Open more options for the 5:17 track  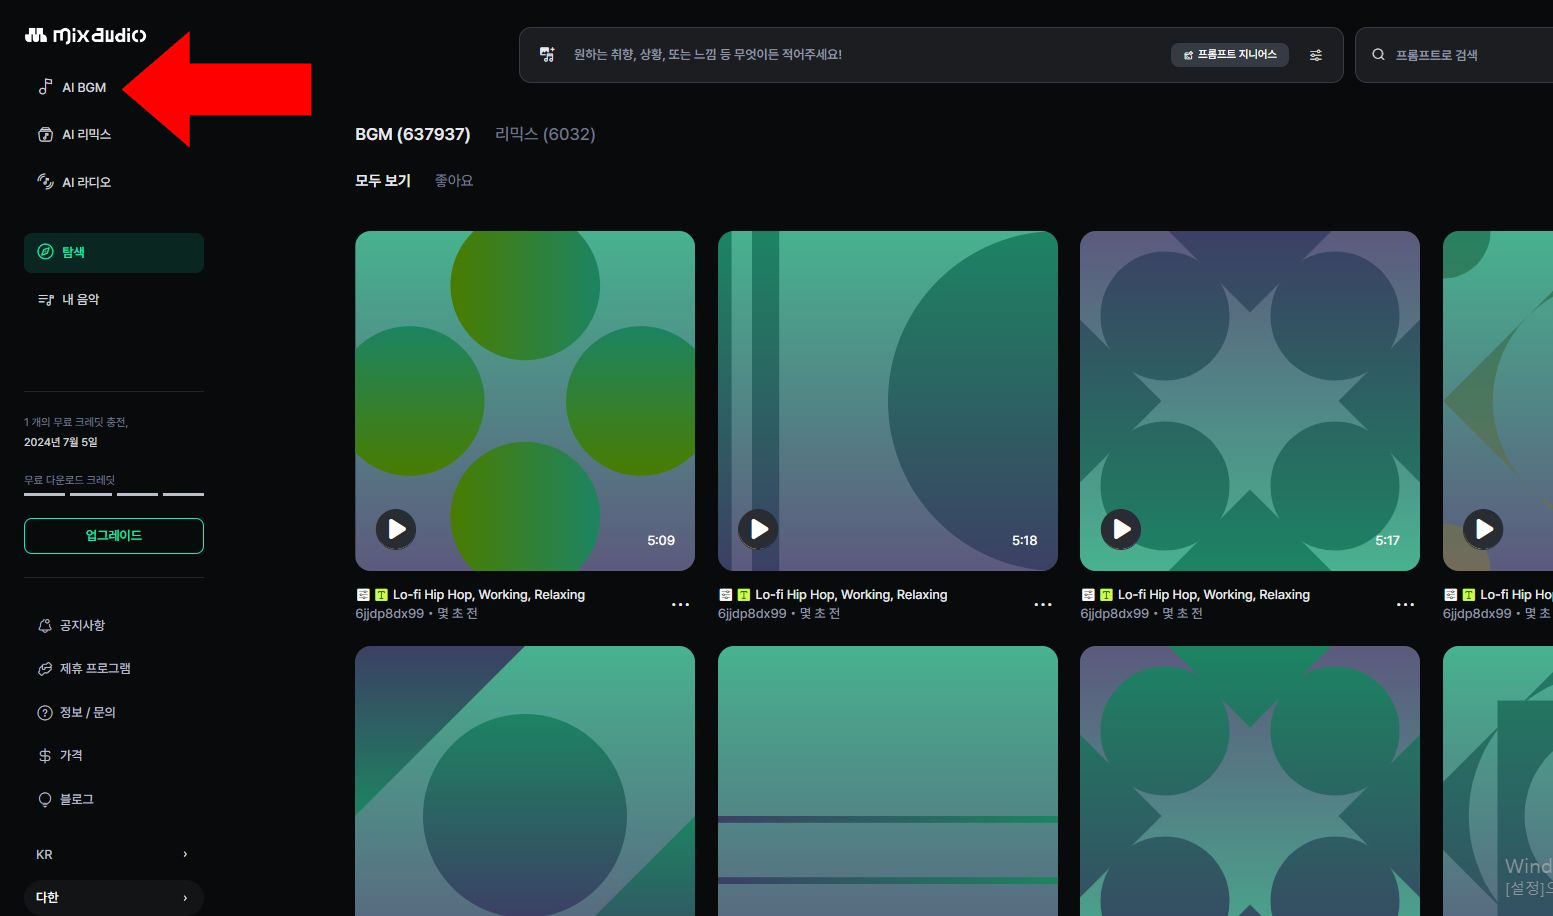(1405, 605)
